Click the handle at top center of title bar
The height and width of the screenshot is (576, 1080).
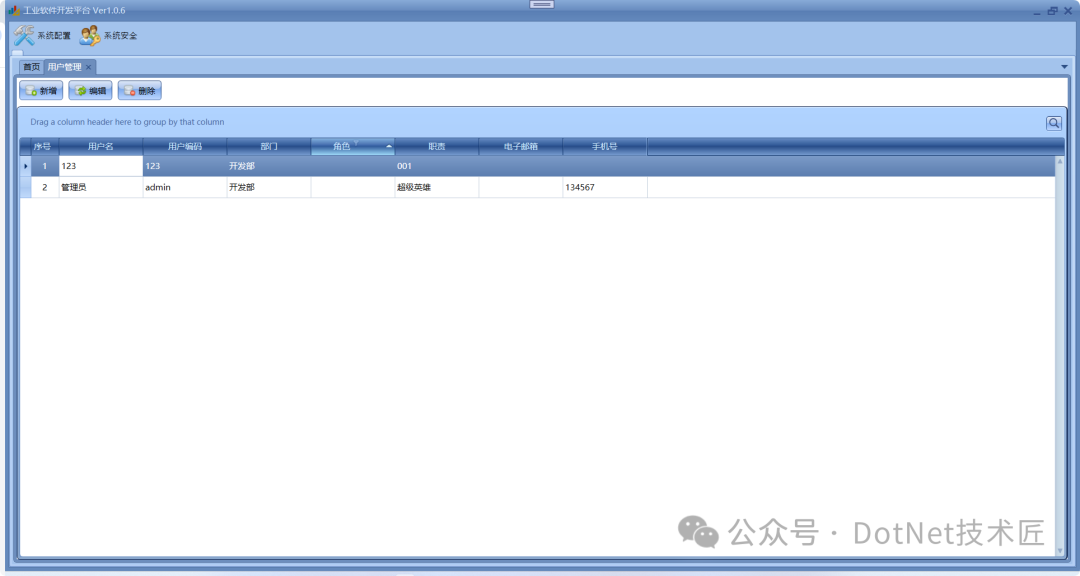(x=541, y=4)
